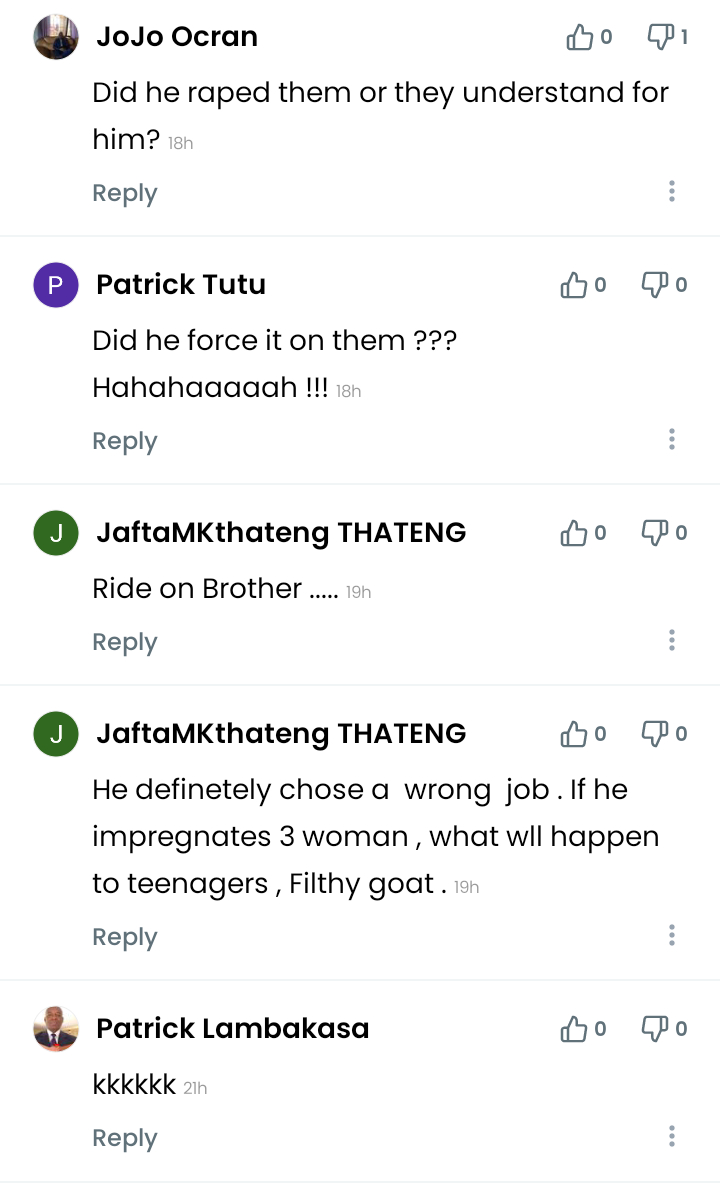The width and height of the screenshot is (720, 1183).
Task: Like JoJo Ocran's comment
Action: 579,38
